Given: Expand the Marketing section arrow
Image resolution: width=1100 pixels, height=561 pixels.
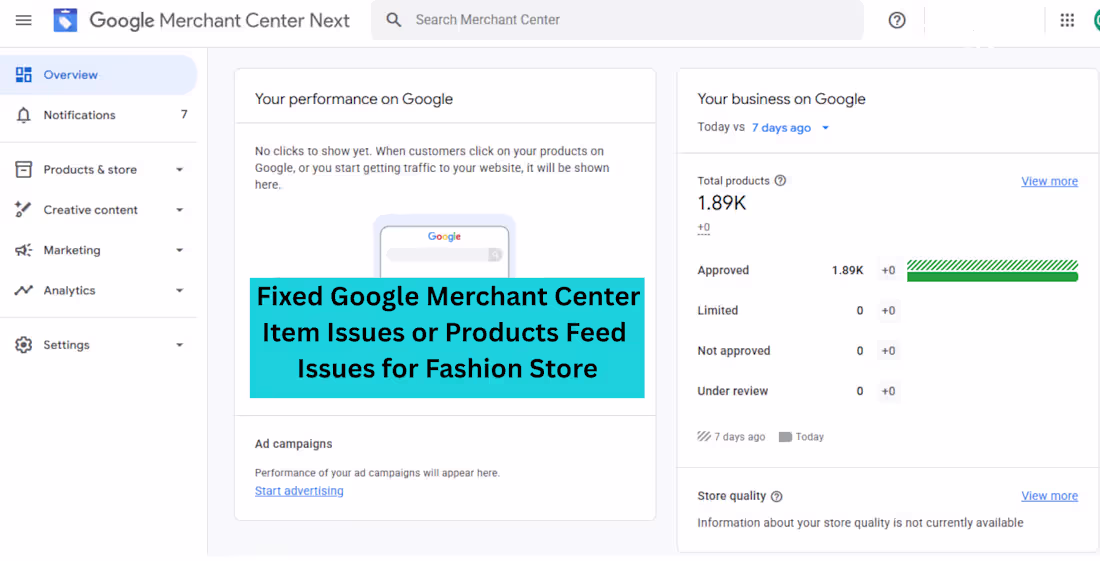Looking at the screenshot, I should (x=180, y=250).
